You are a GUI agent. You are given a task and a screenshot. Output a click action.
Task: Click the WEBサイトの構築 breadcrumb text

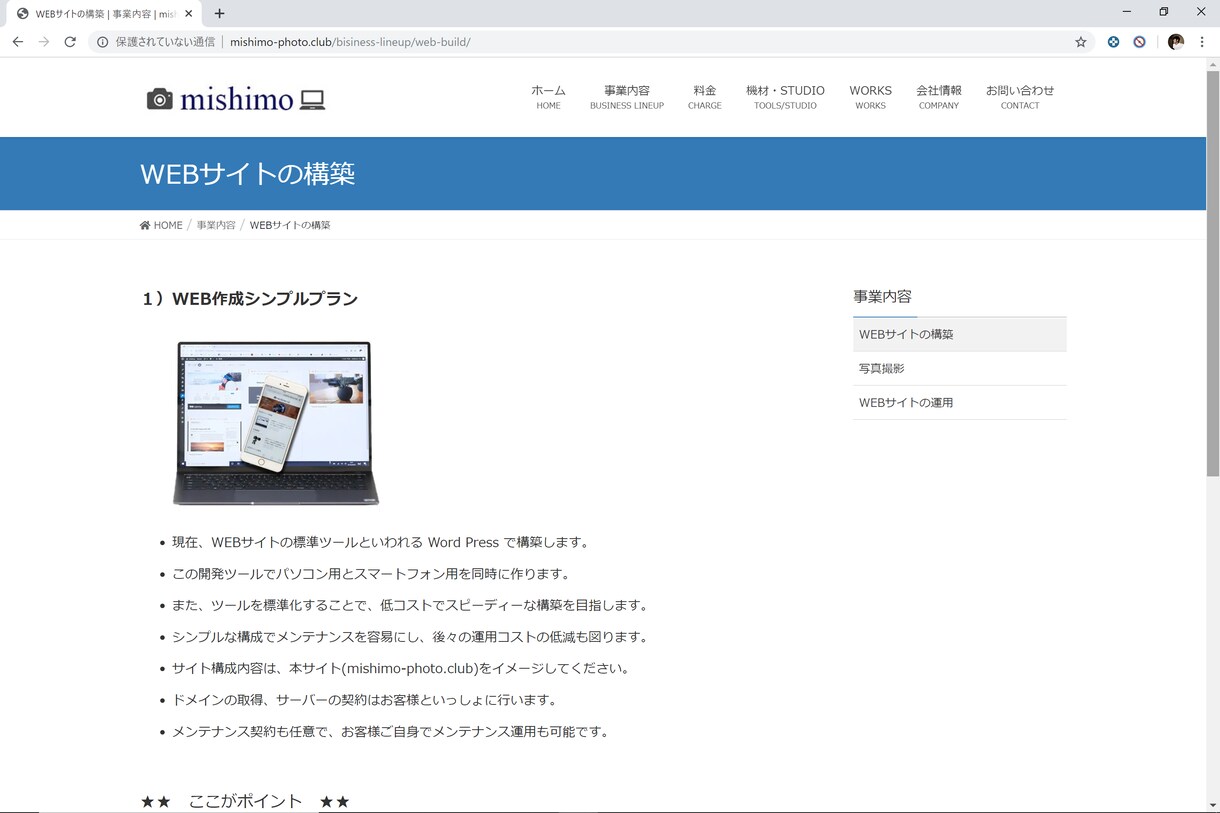290,225
